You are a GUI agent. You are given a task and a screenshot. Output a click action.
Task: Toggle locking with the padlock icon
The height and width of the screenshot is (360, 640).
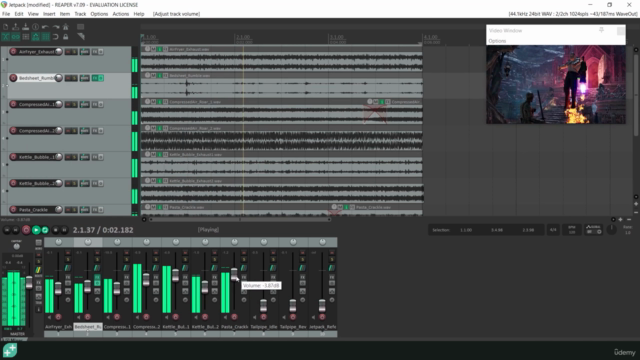(x=65, y=37)
